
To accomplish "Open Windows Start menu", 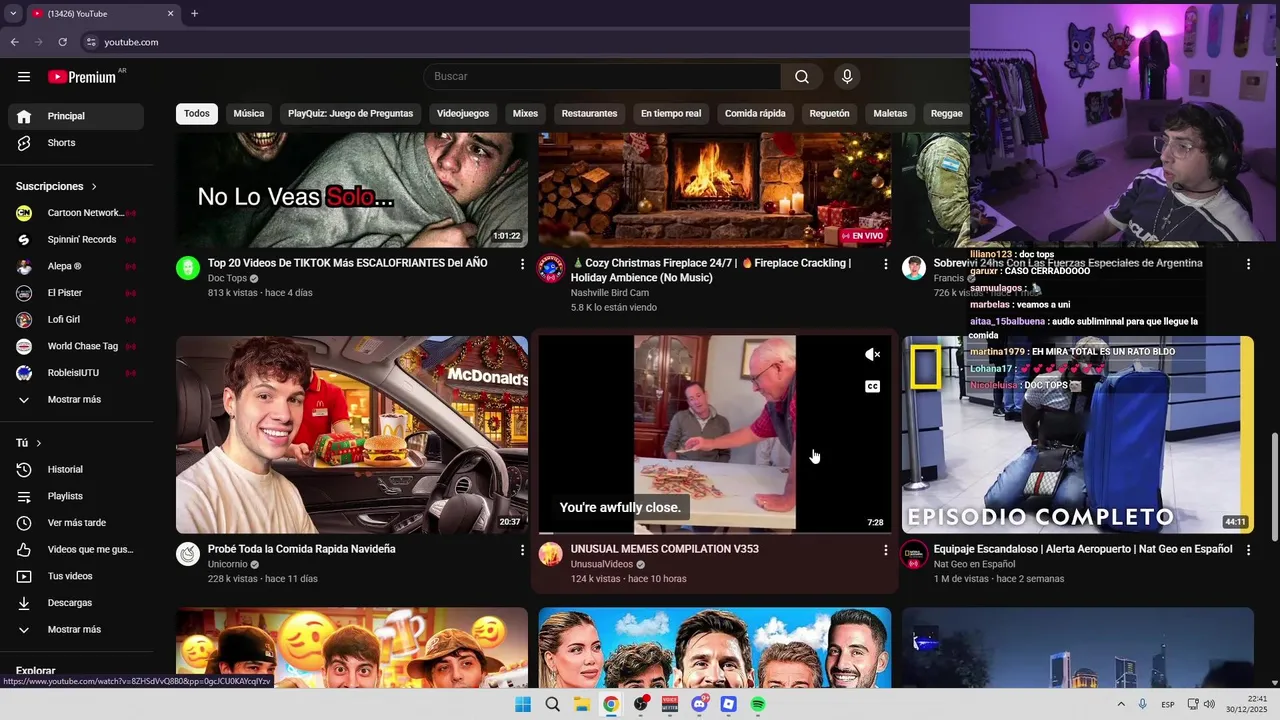I will click(x=523, y=704).
